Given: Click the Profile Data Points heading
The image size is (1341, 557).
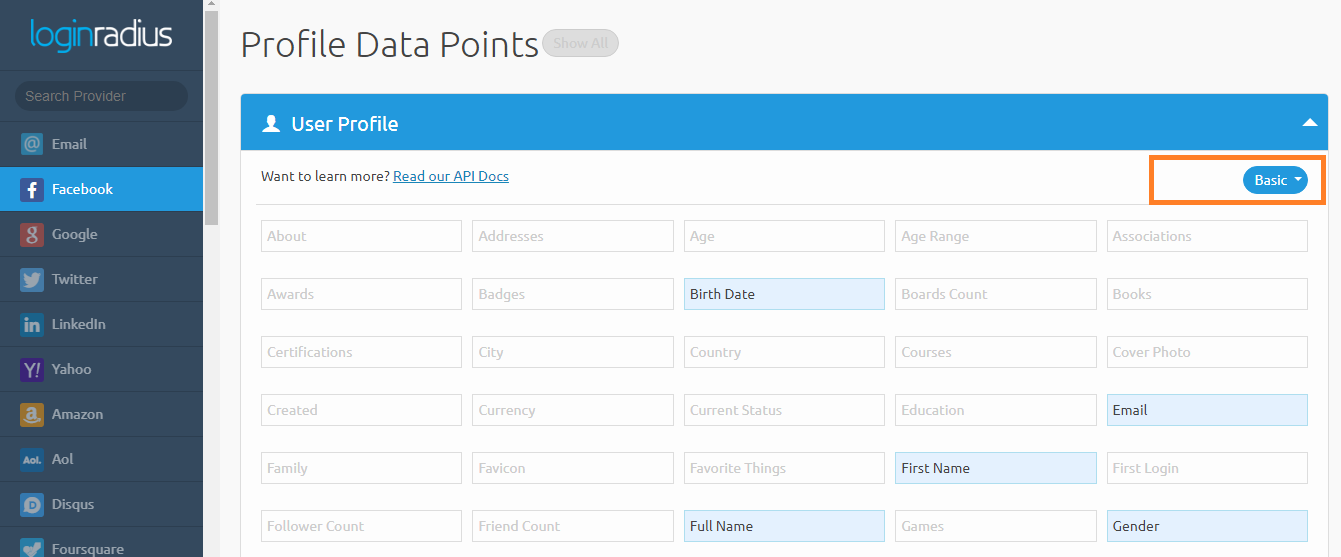Looking at the screenshot, I should click(390, 45).
